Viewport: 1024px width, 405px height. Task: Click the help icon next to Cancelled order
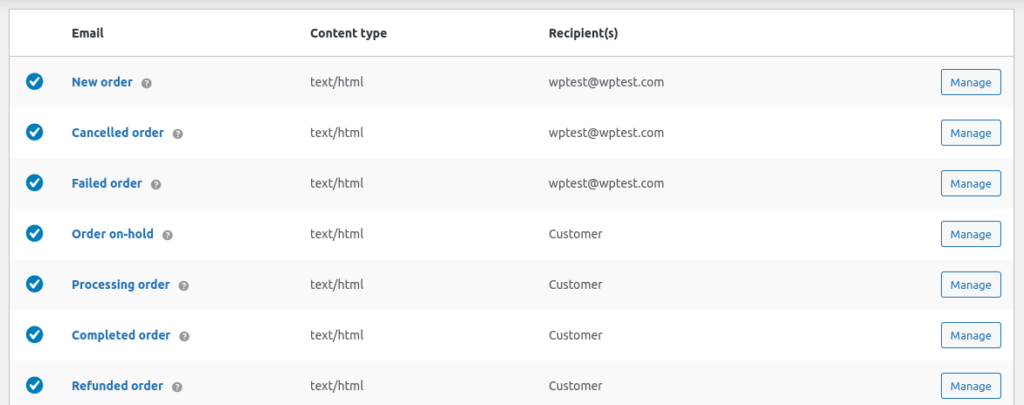pos(178,133)
